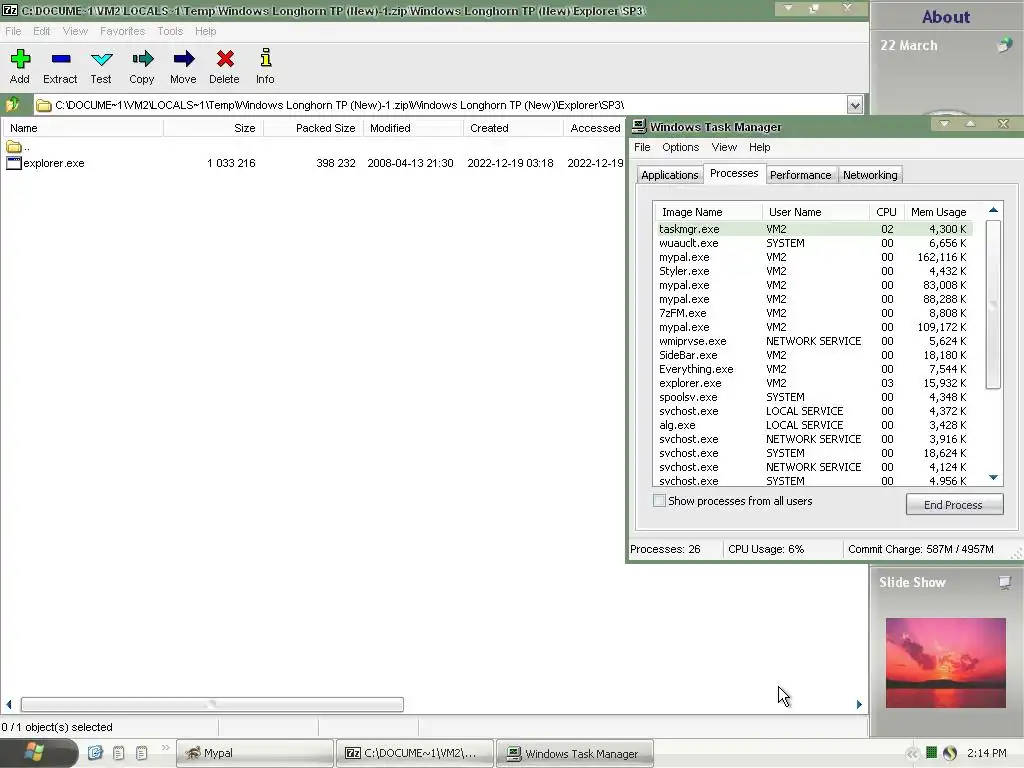Click Task Manager title bar computer icon
1024x768 pixels.
pyautogui.click(x=639, y=127)
